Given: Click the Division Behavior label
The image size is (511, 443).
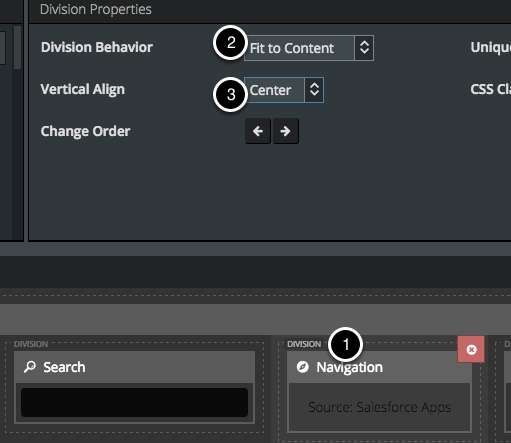Looking at the screenshot, I should tap(97, 47).
